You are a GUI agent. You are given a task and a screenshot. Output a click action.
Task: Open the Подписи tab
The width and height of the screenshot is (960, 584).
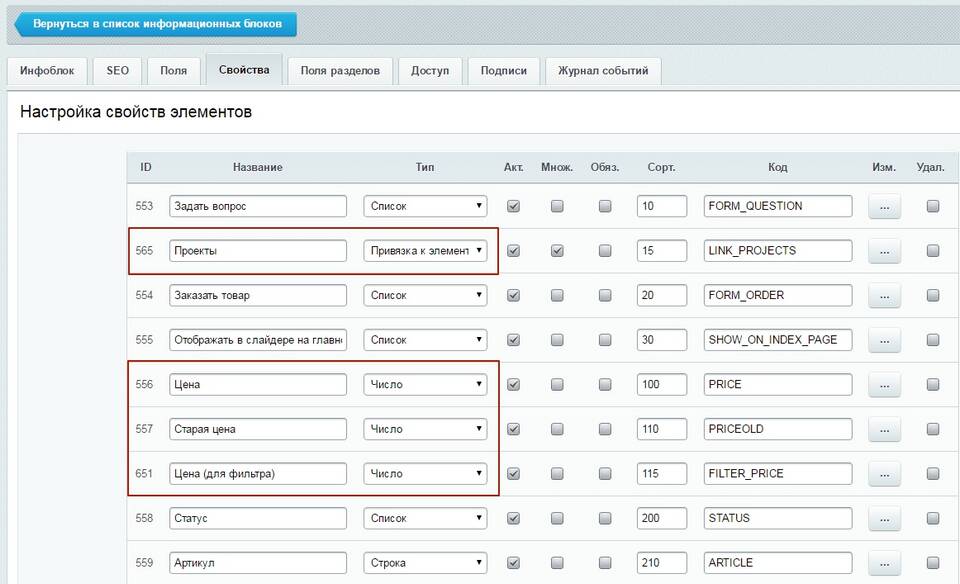pyautogui.click(x=504, y=71)
